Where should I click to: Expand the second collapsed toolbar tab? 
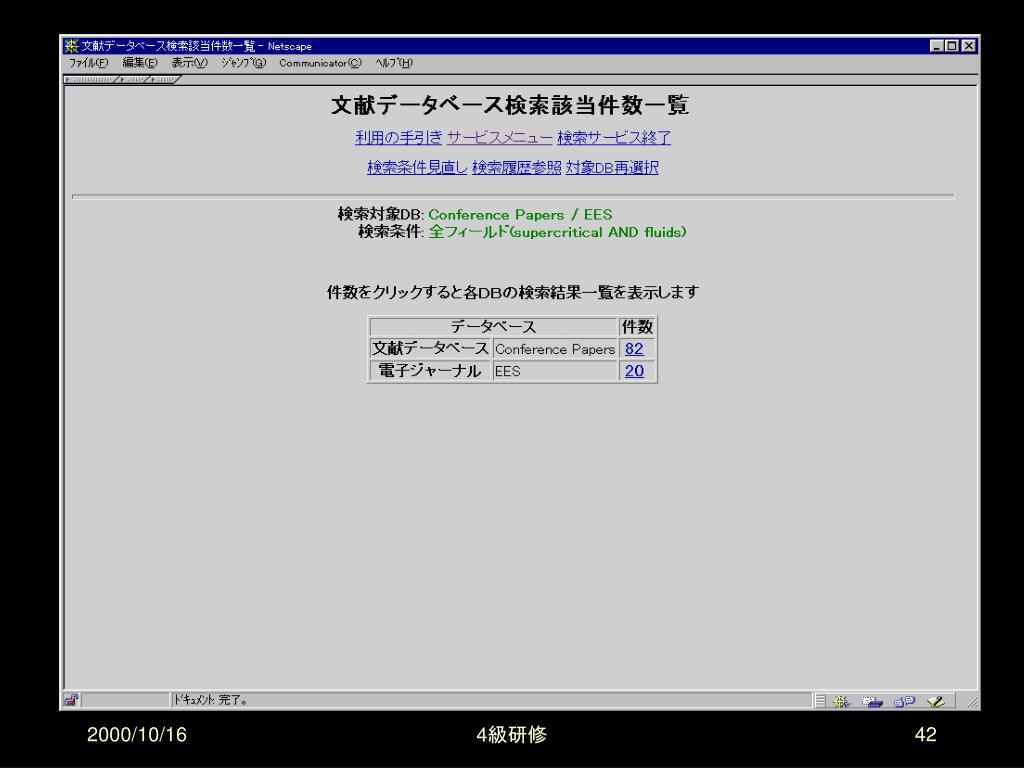pos(135,80)
